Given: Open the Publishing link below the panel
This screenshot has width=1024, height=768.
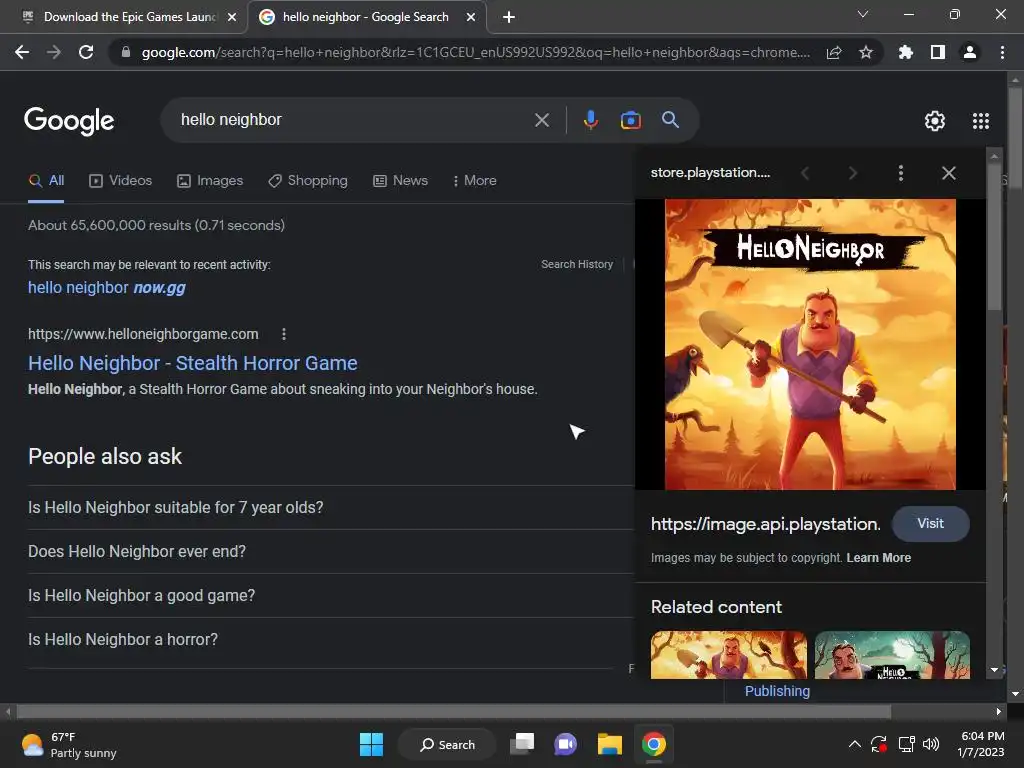Looking at the screenshot, I should pos(777,692).
